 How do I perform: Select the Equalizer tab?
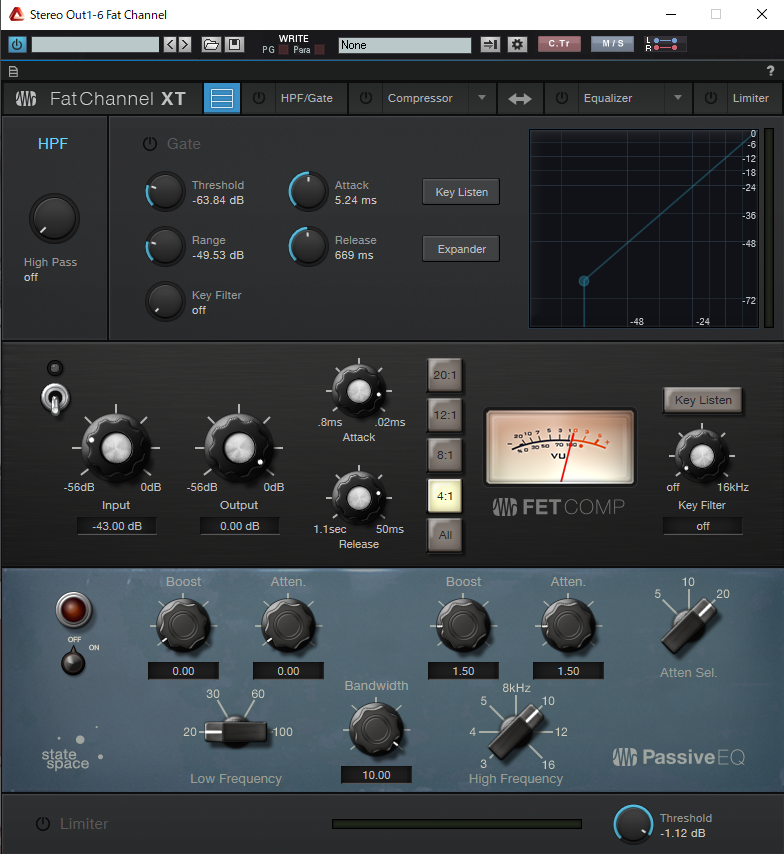pyautogui.click(x=608, y=99)
